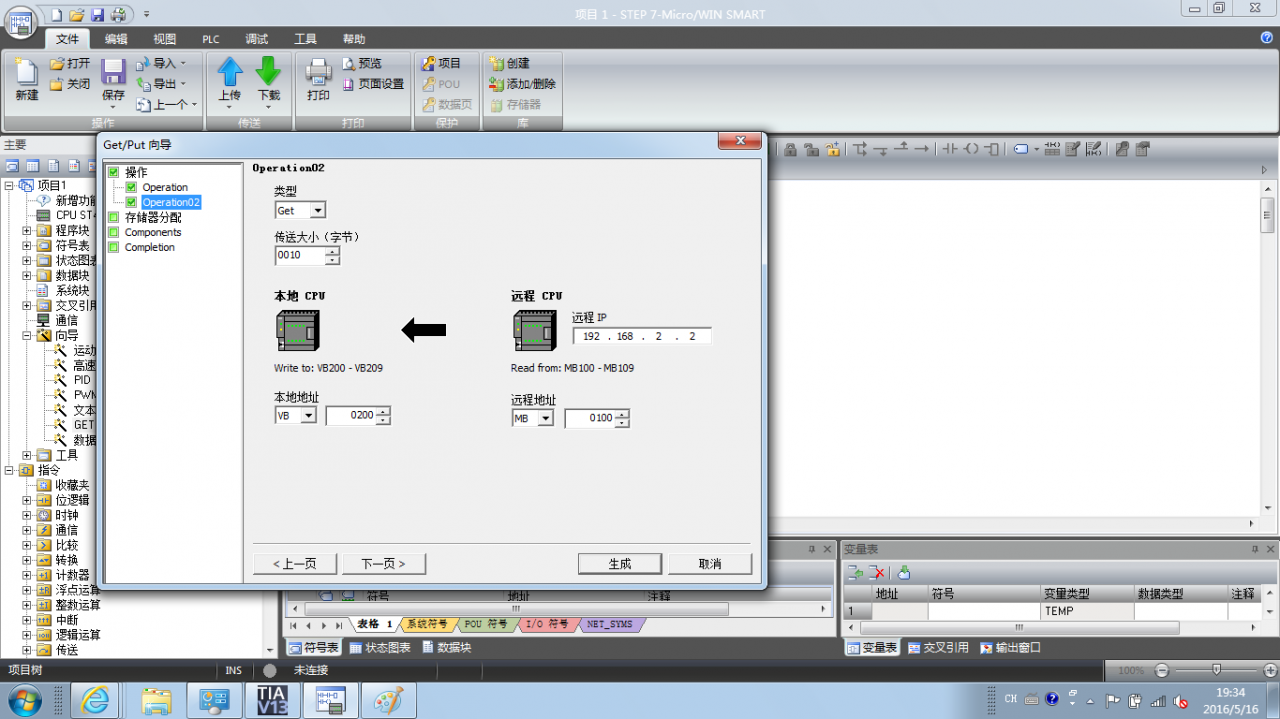Expand the 程序块 tree node
This screenshot has width=1280, height=719.
coord(27,230)
